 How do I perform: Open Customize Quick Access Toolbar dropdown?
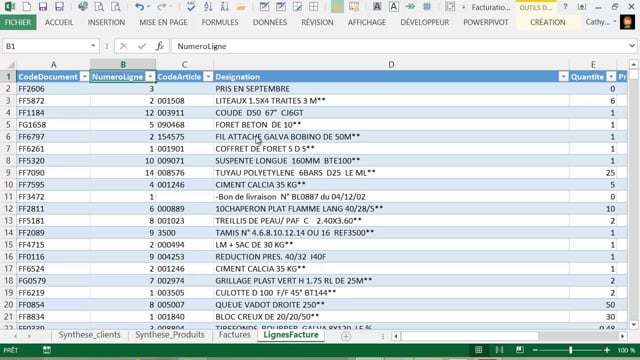(x=463, y=7)
